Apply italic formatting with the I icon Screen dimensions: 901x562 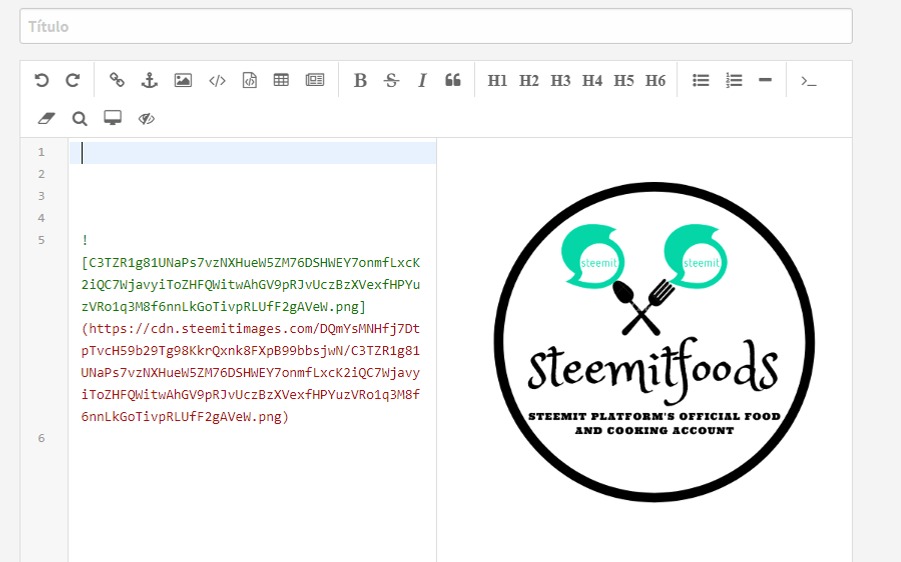[x=422, y=80]
